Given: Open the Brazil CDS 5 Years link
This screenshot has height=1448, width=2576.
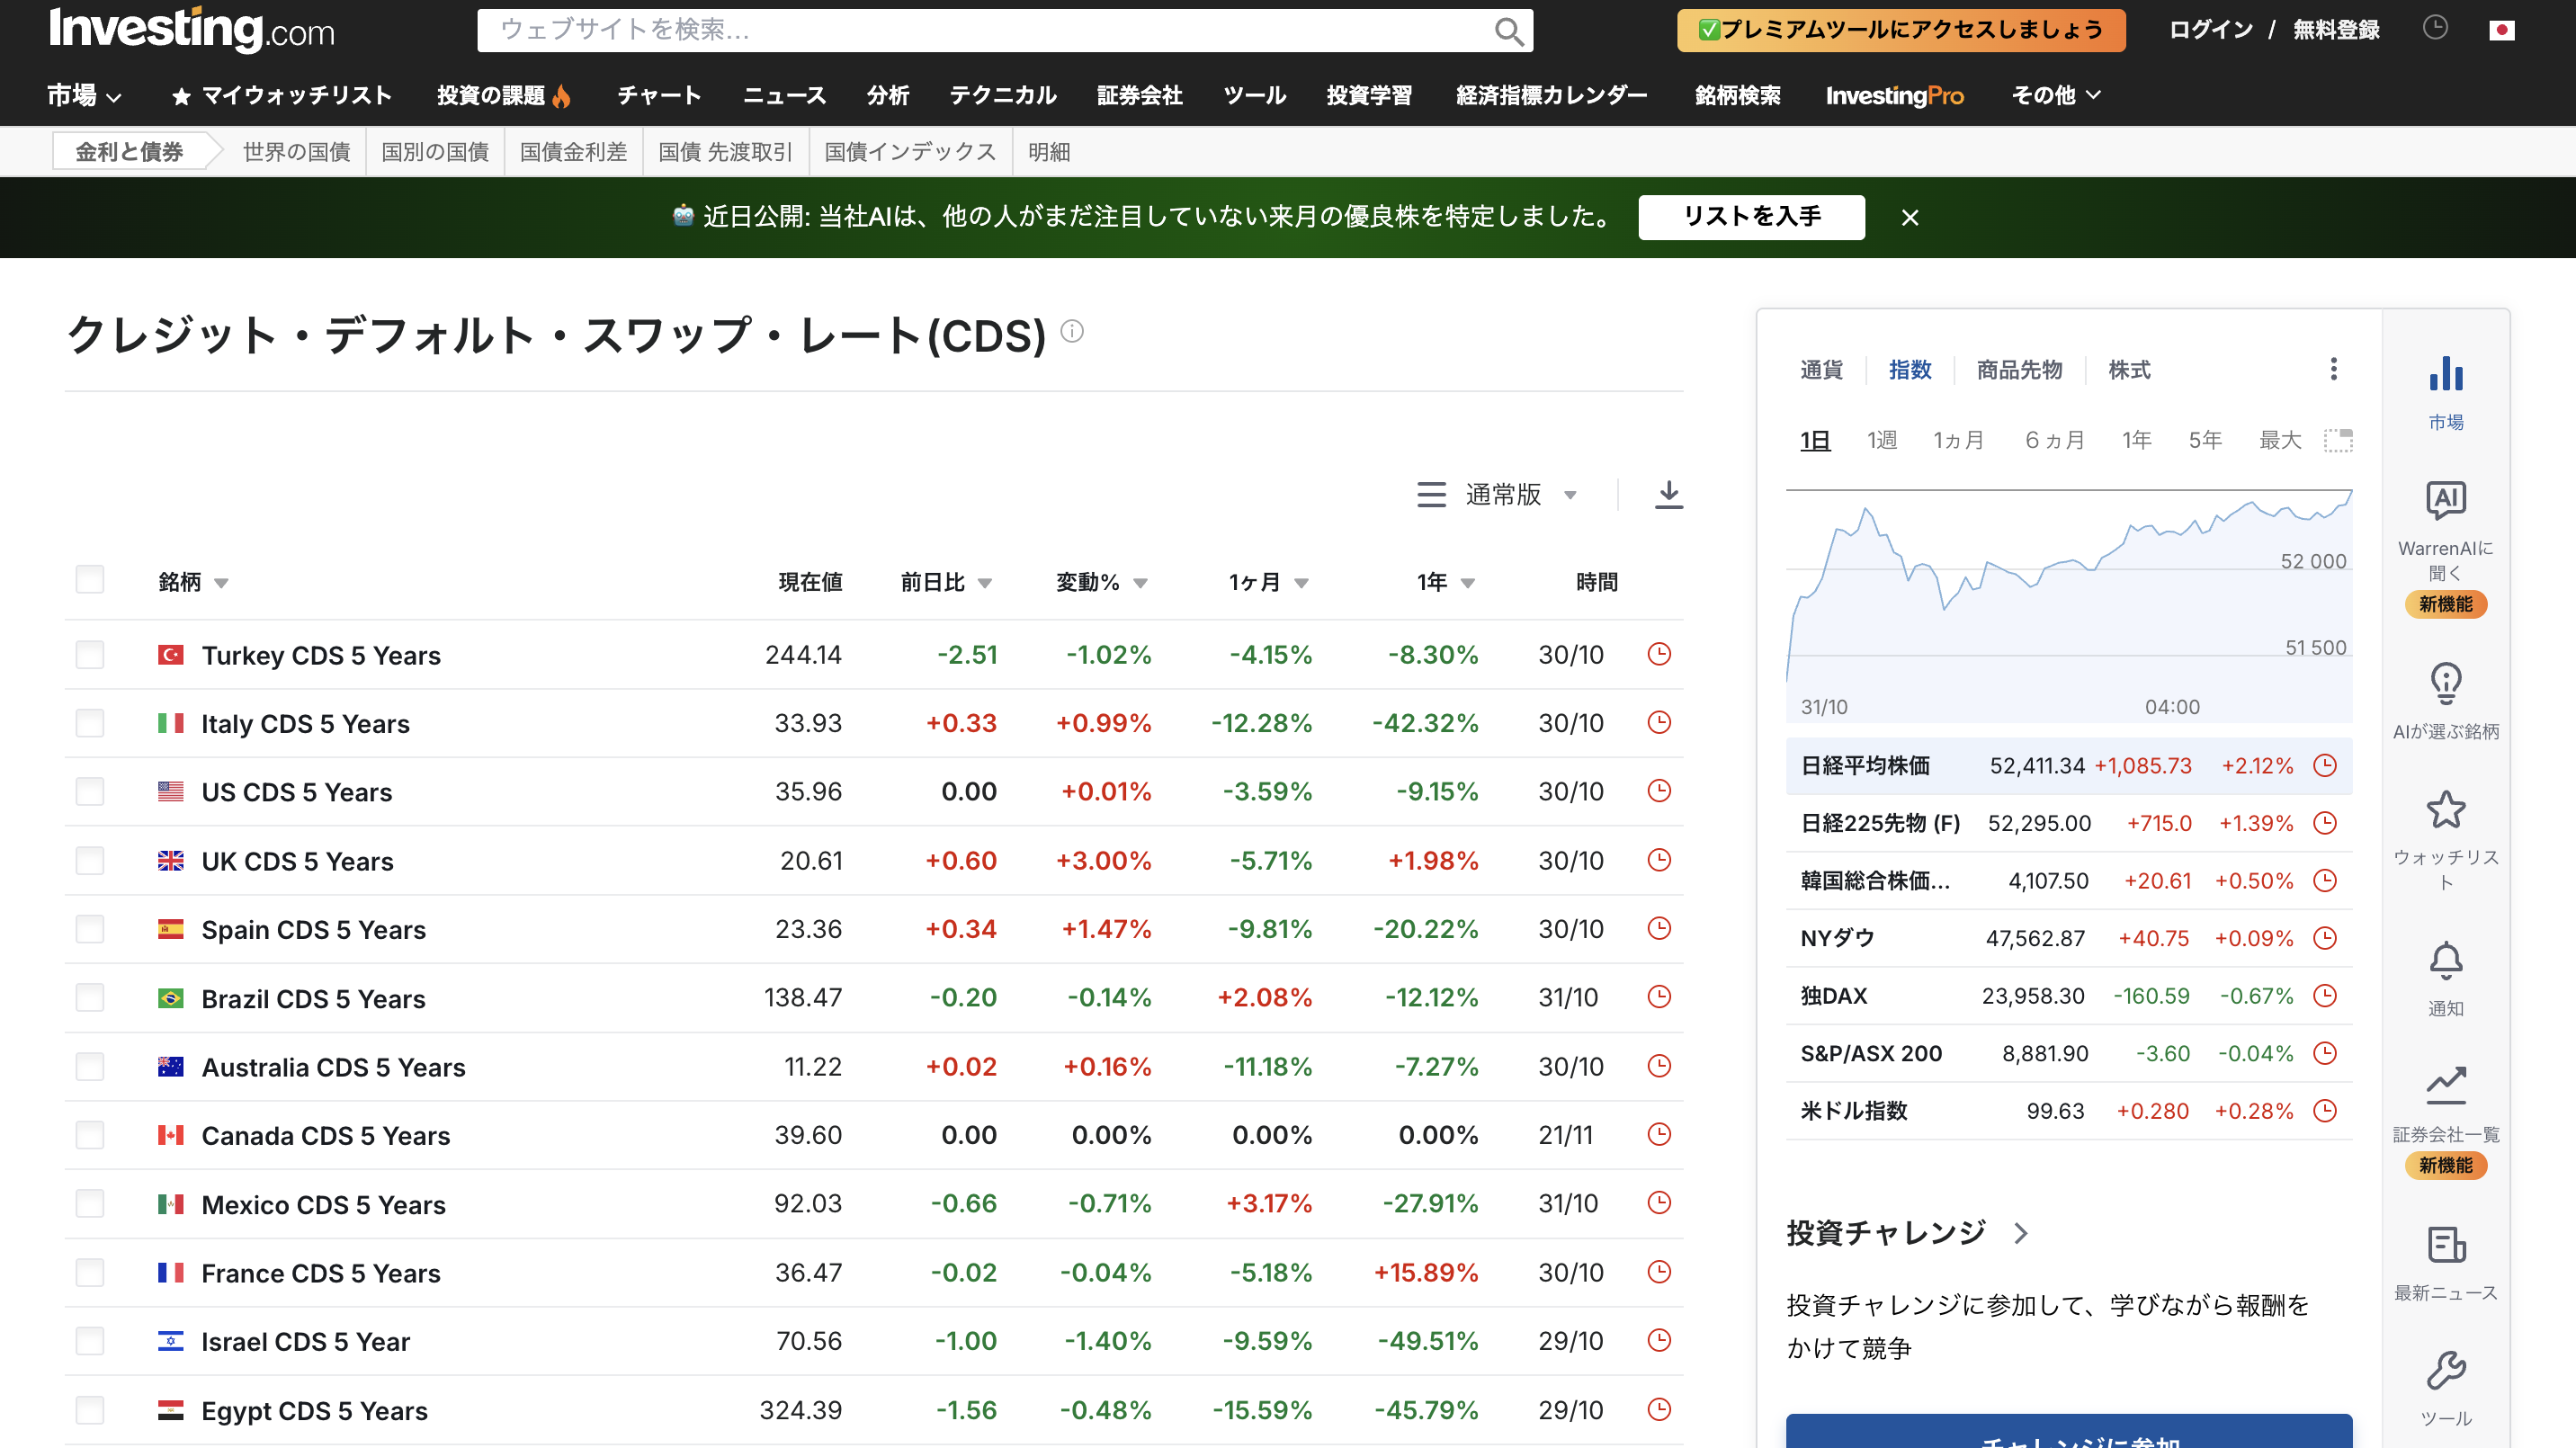Looking at the screenshot, I should 313,998.
